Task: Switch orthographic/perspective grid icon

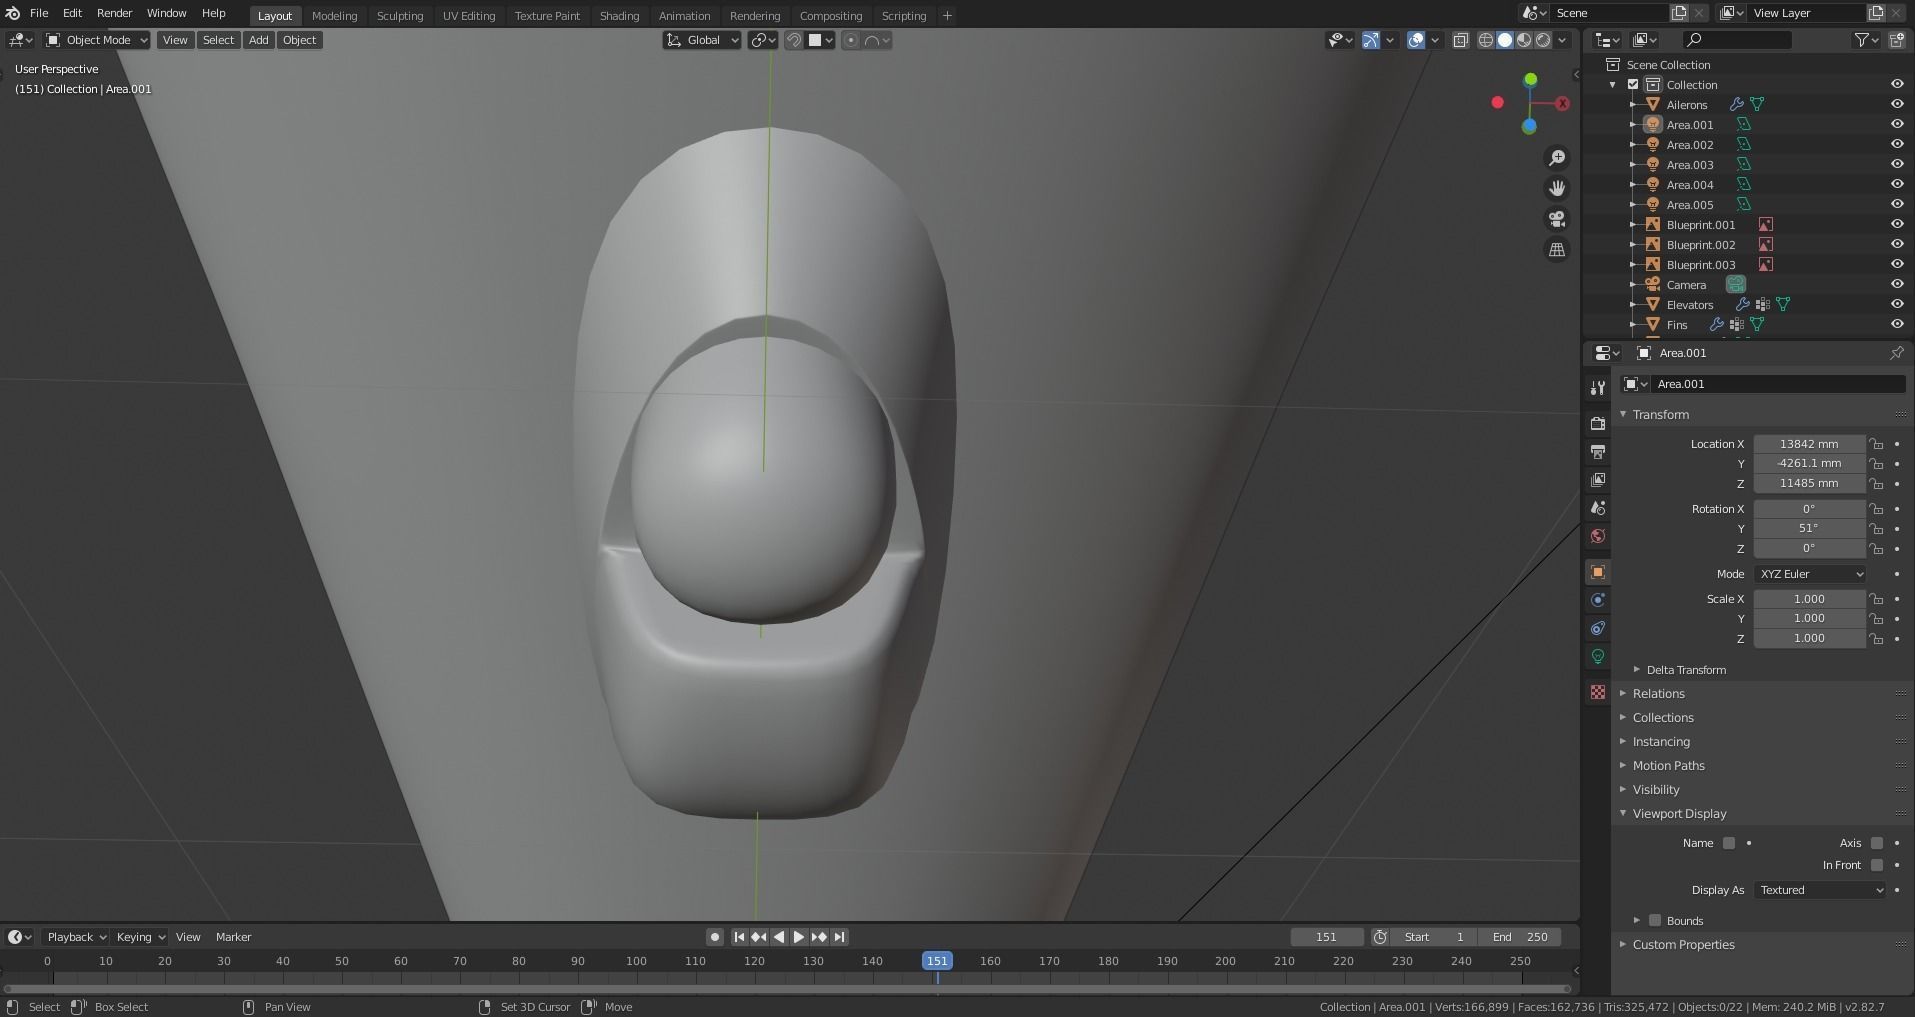Action: [1557, 250]
